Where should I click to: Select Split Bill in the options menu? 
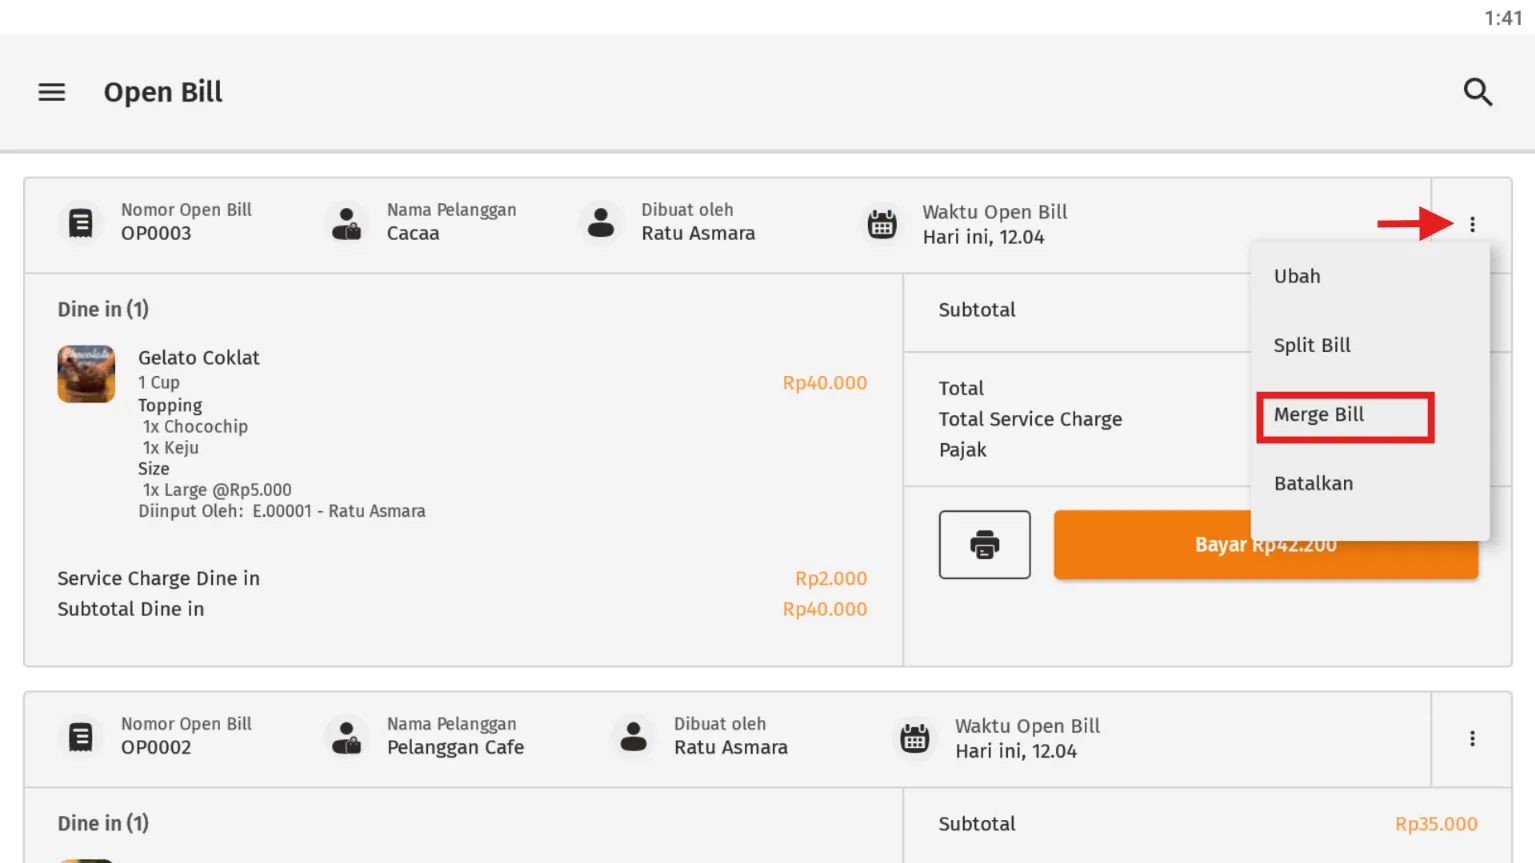(x=1312, y=345)
